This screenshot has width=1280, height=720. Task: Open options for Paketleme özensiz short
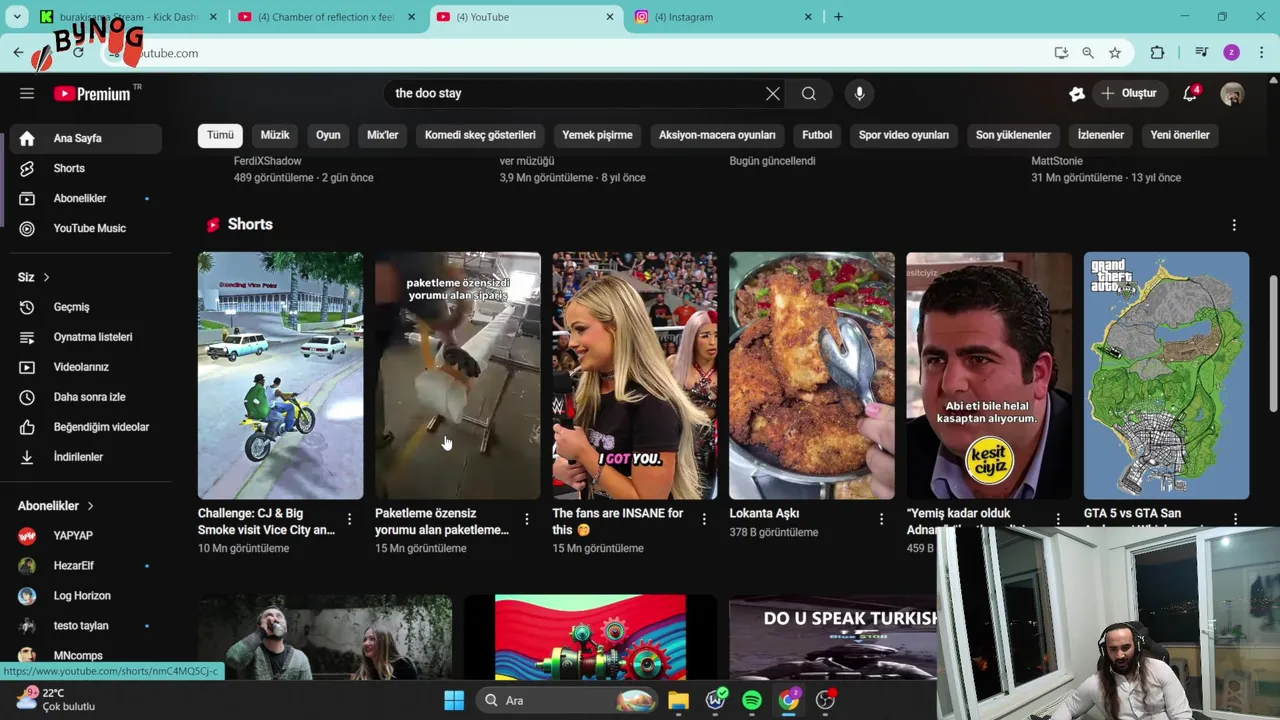click(526, 519)
